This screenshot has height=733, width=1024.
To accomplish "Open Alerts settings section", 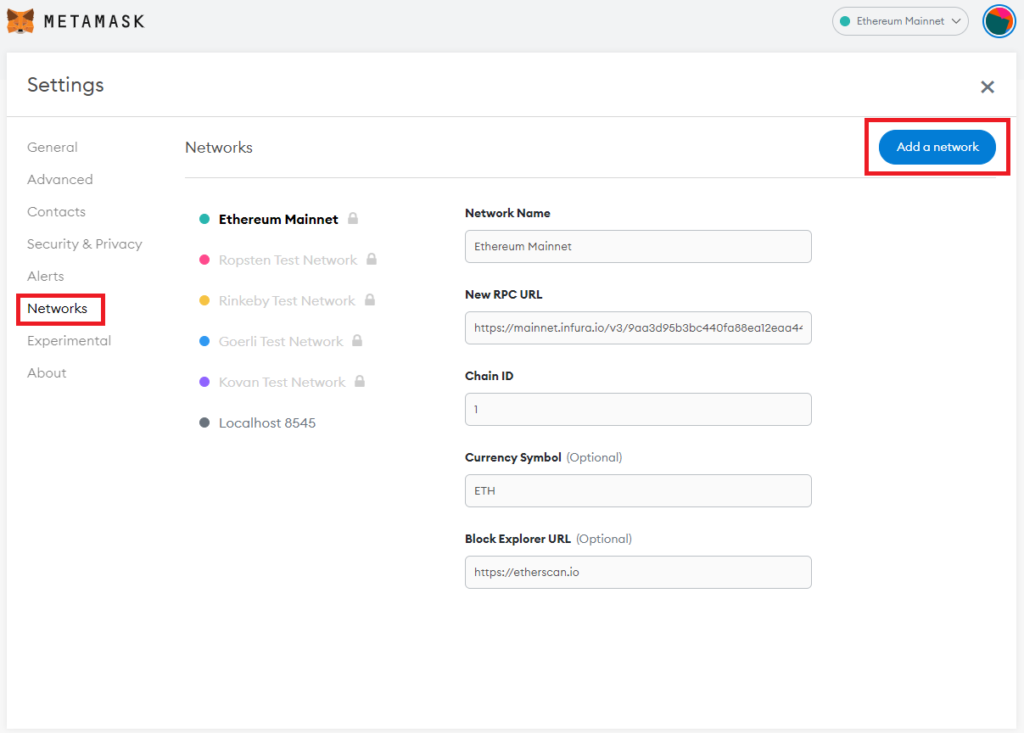I will pyautogui.click(x=46, y=276).
